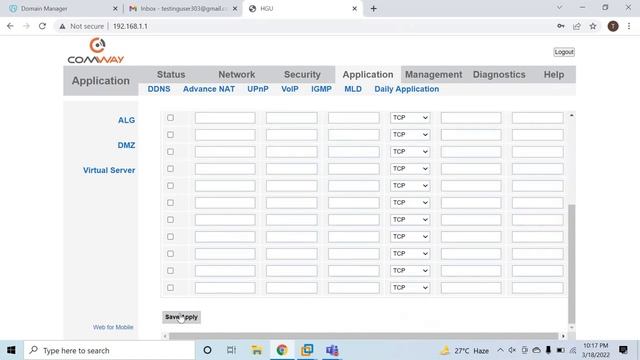
Task: Close the Inbox Gmail tab
Action: pos(235,9)
